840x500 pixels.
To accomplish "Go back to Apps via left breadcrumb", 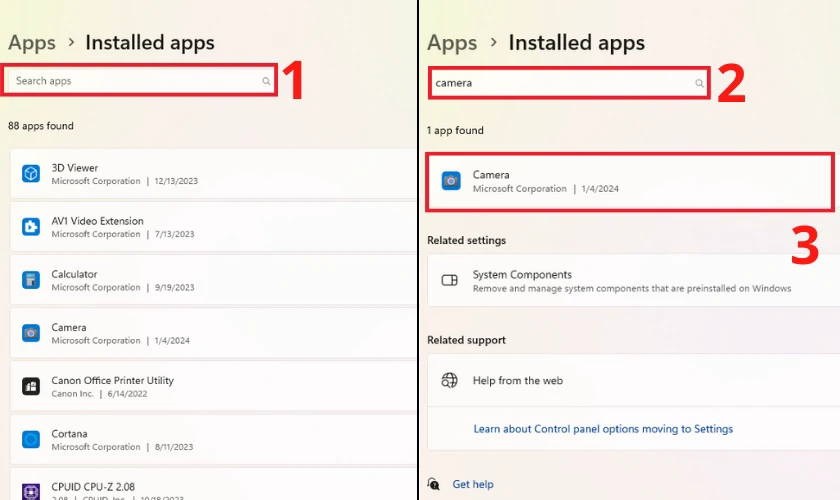I will 32,43.
